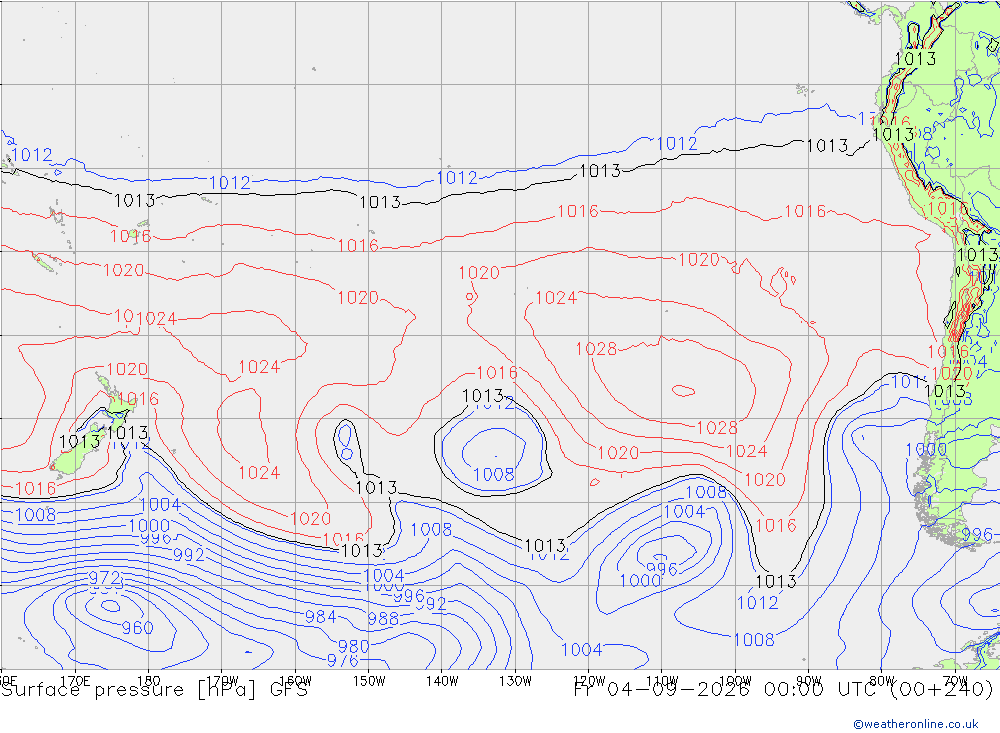
Task: Click the blue 988 isobar label
Action: [383, 618]
